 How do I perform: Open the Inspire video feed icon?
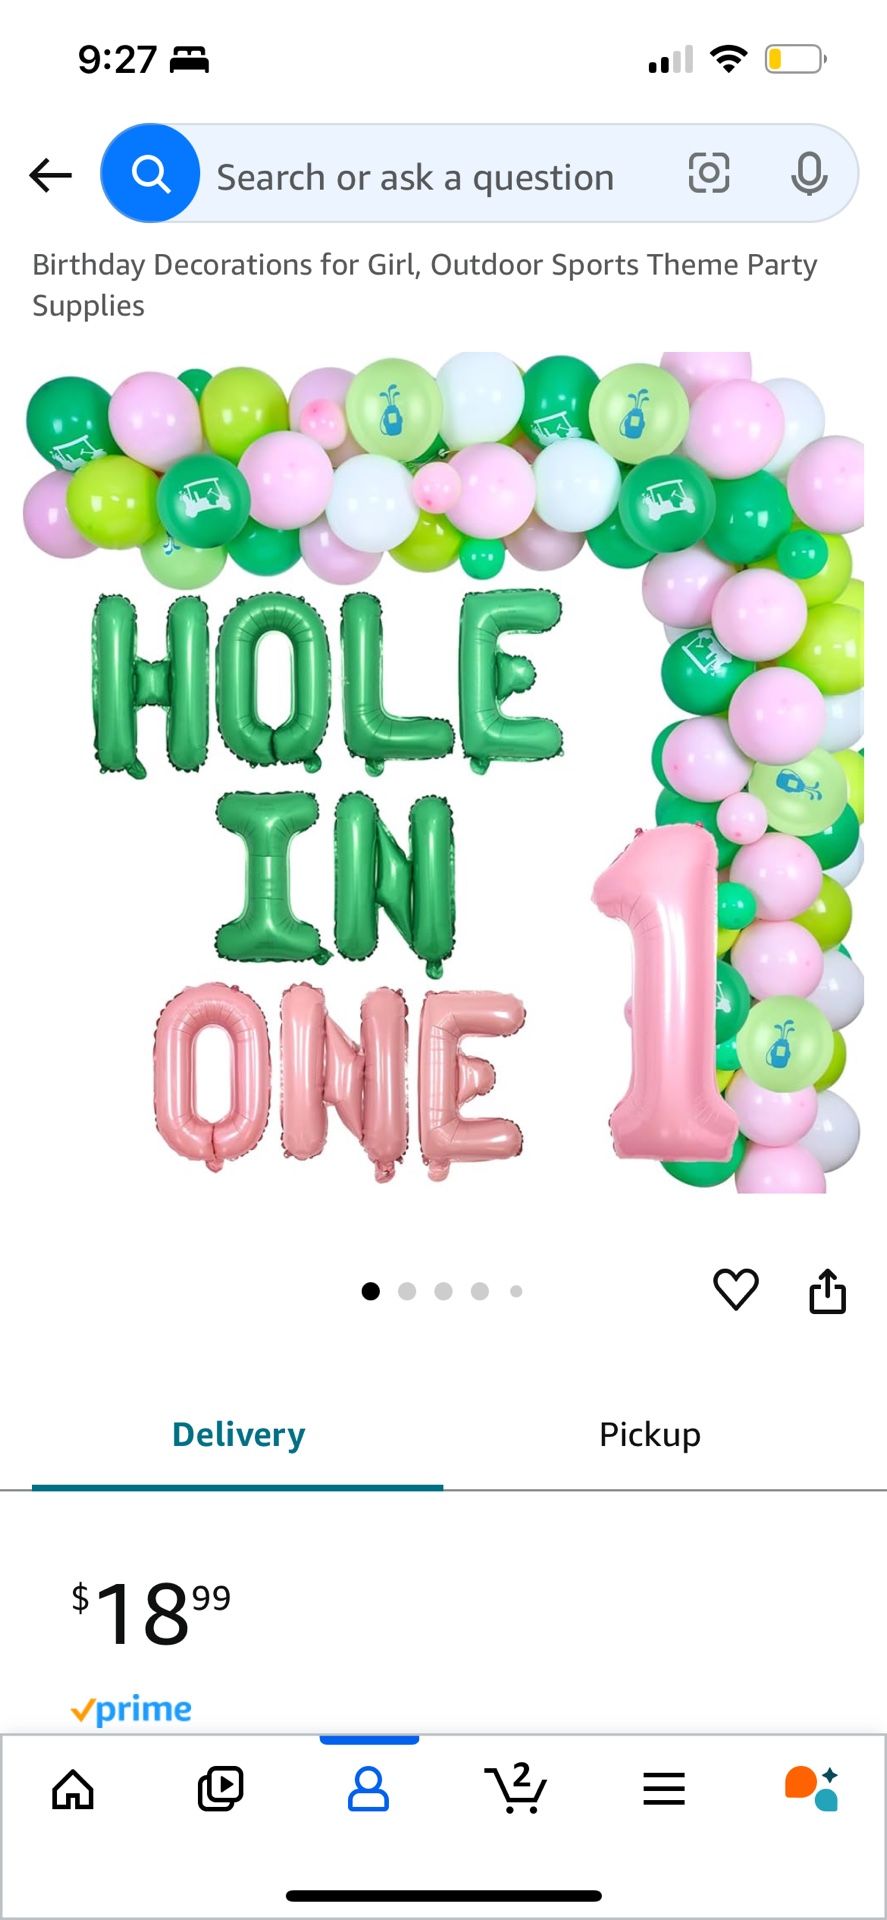[x=220, y=1789]
